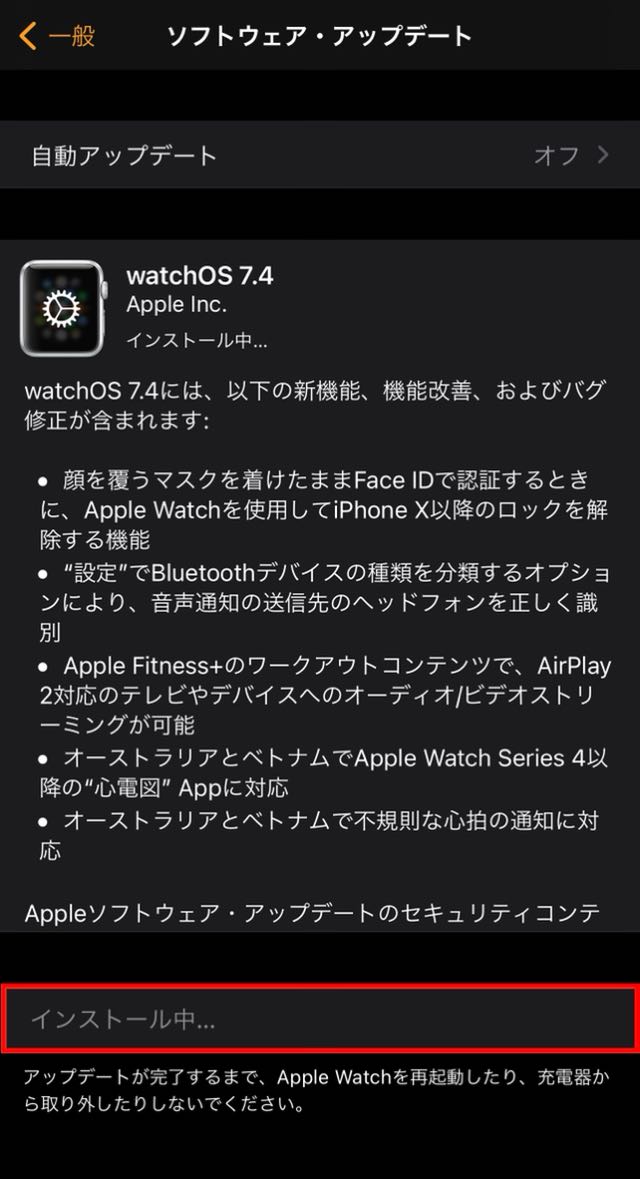Viewport: 640px width, 1179px height.
Task: Click インストール中 status under Apple Inc.
Action: (197, 340)
